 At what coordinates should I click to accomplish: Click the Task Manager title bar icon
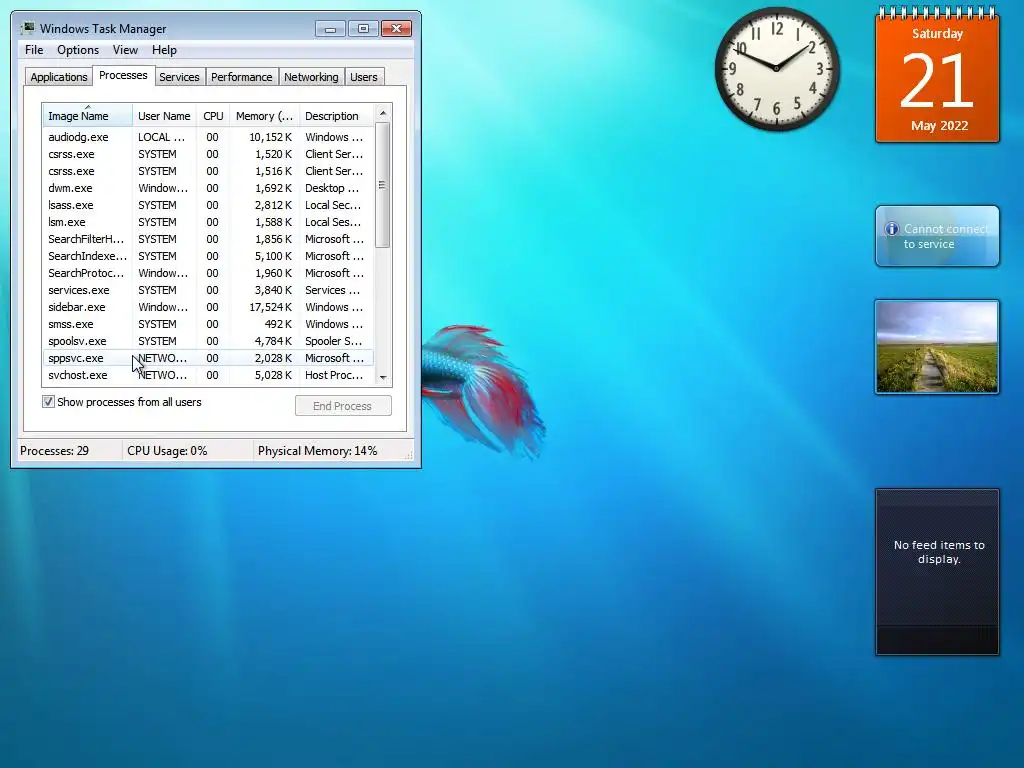pos(27,28)
